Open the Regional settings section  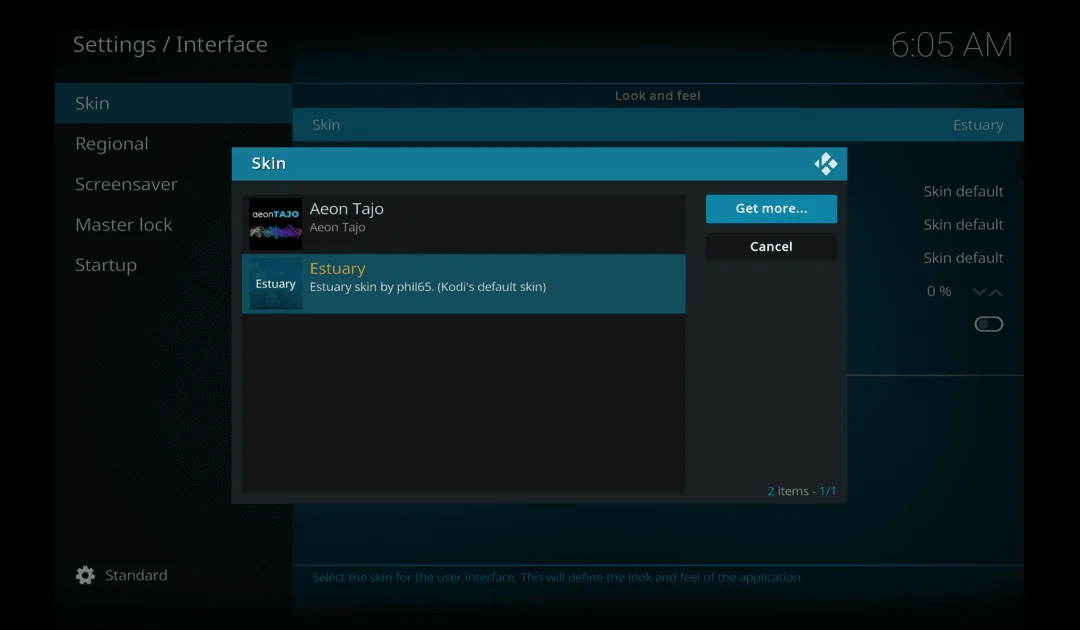(x=112, y=143)
